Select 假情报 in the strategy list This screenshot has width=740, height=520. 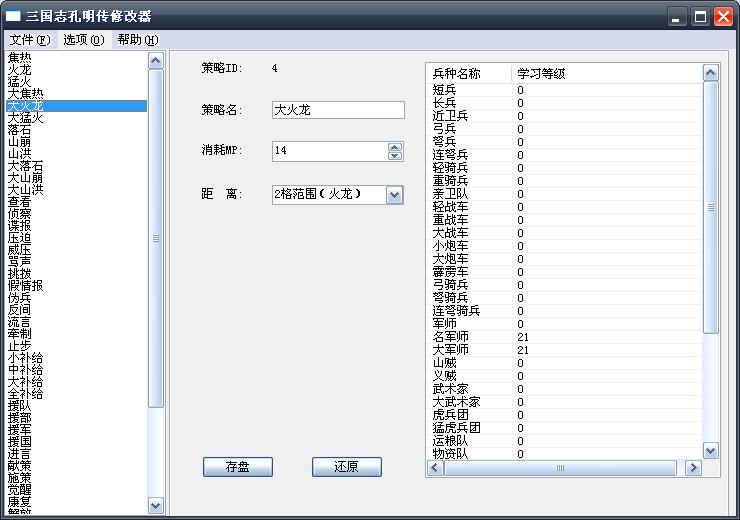click(x=25, y=286)
